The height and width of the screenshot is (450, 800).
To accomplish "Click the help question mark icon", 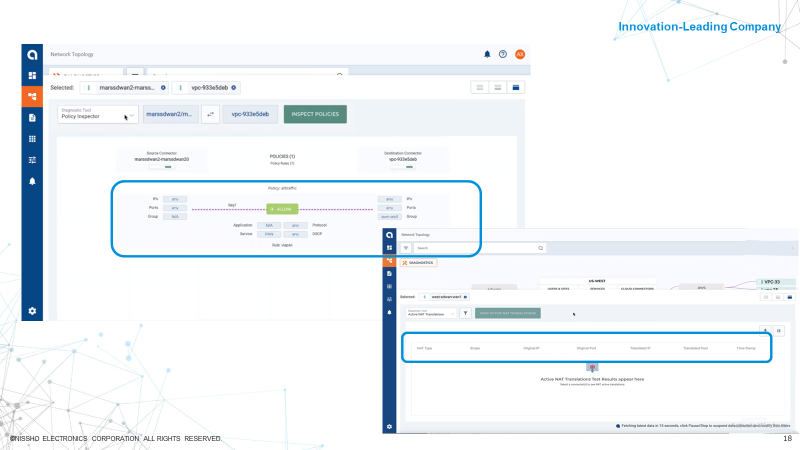I will [503, 54].
